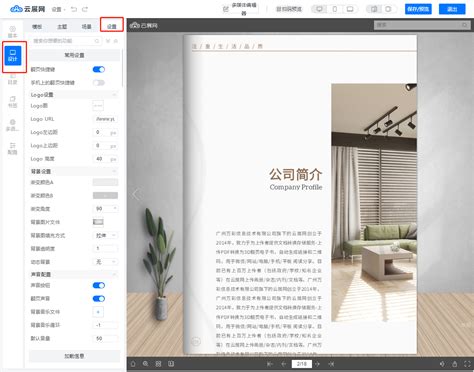Click the magnifier in the settings search box

point(97,41)
